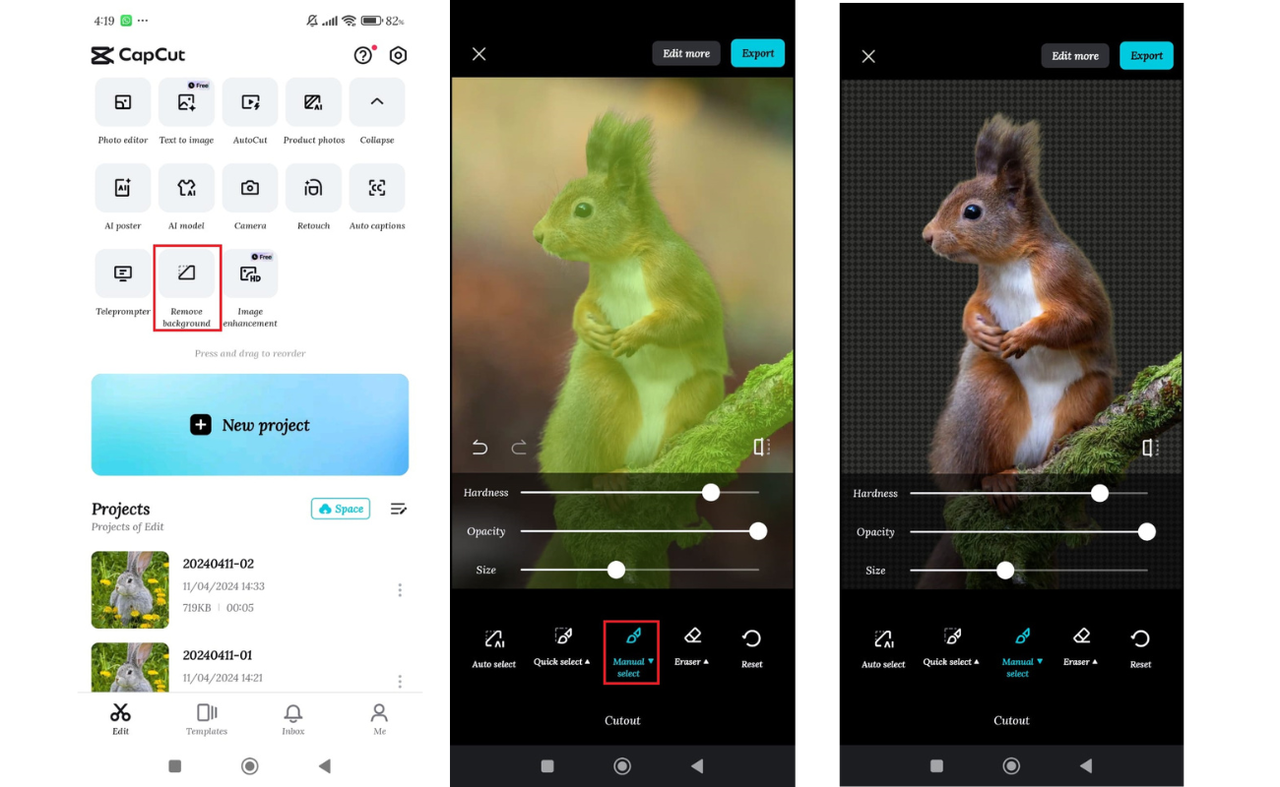Reset the selection on green-squirrel screen
This screenshot has height=787, width=1280.
pyautogui.click(x=752, y=648)
